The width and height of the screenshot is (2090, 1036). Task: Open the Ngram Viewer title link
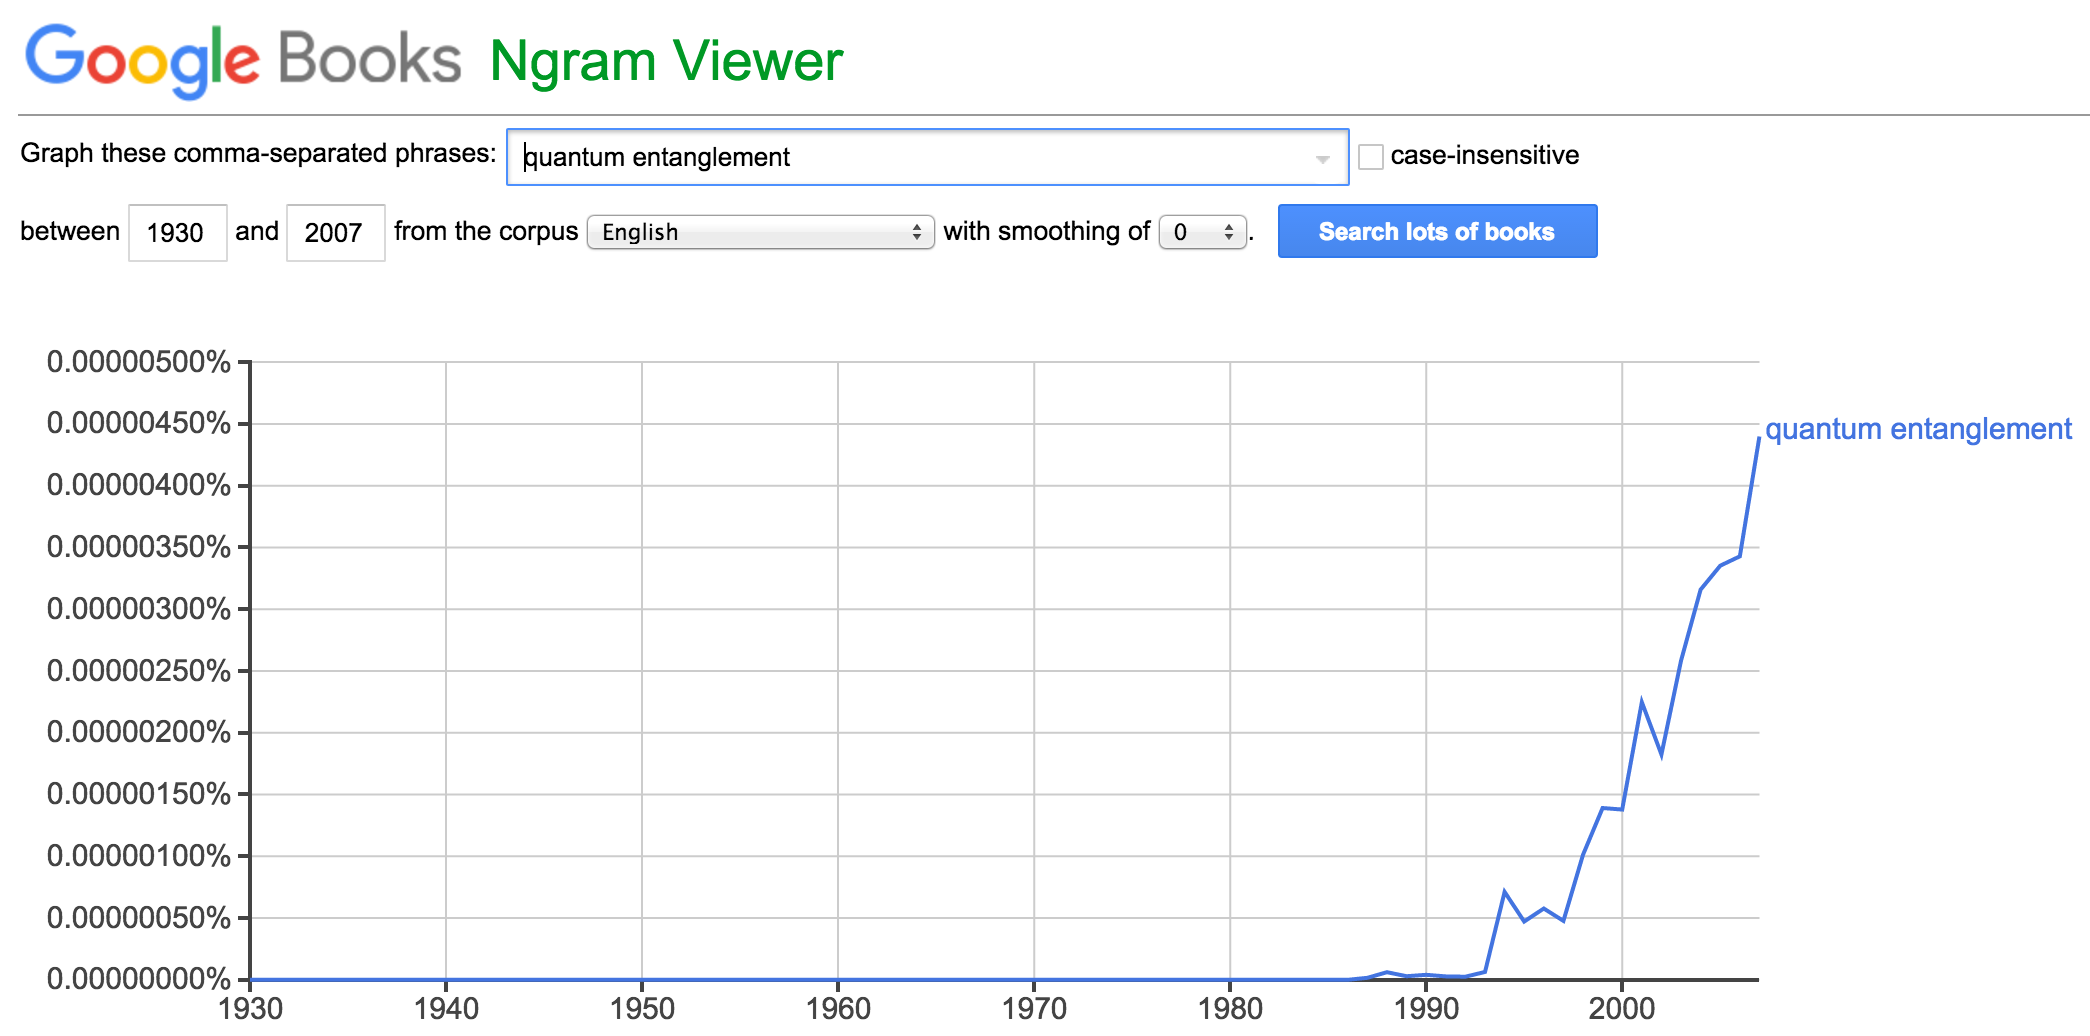(666, 62)
